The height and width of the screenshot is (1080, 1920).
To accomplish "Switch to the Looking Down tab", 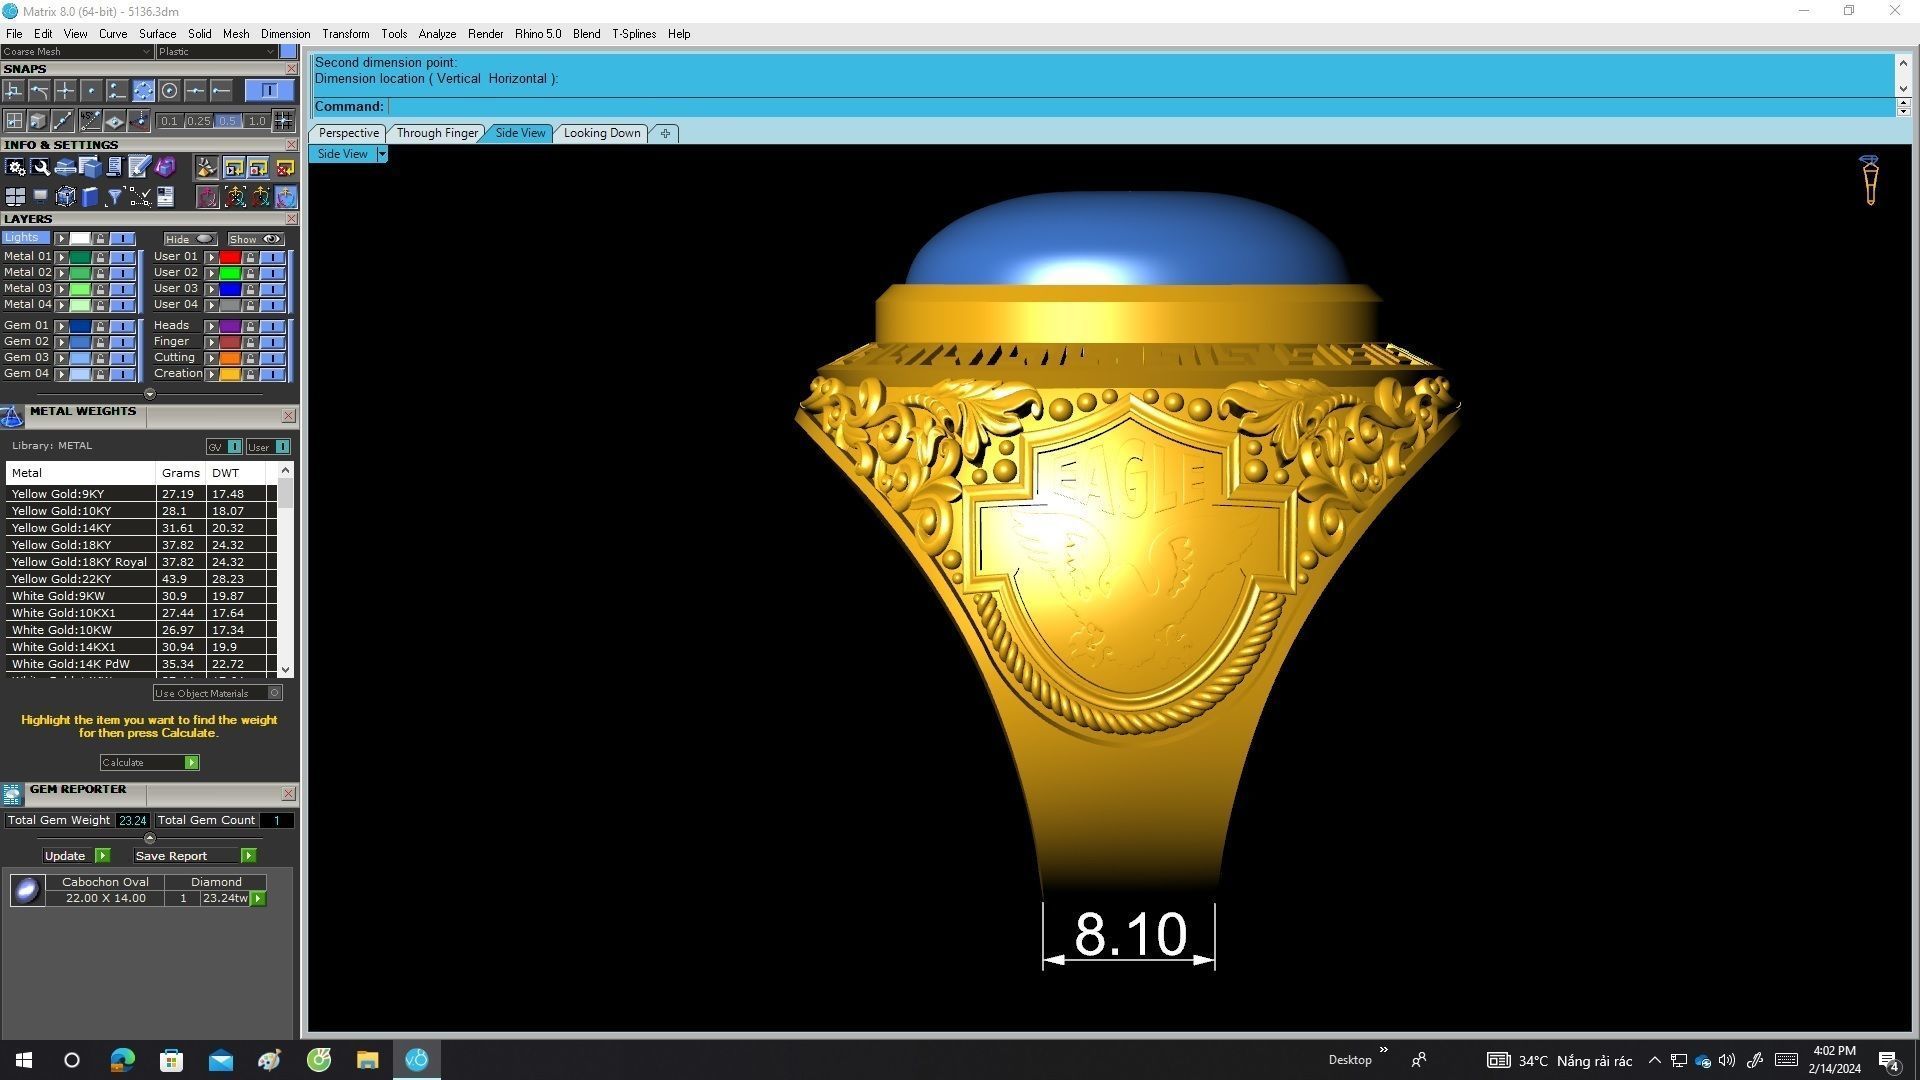I will tap(602, 133).
